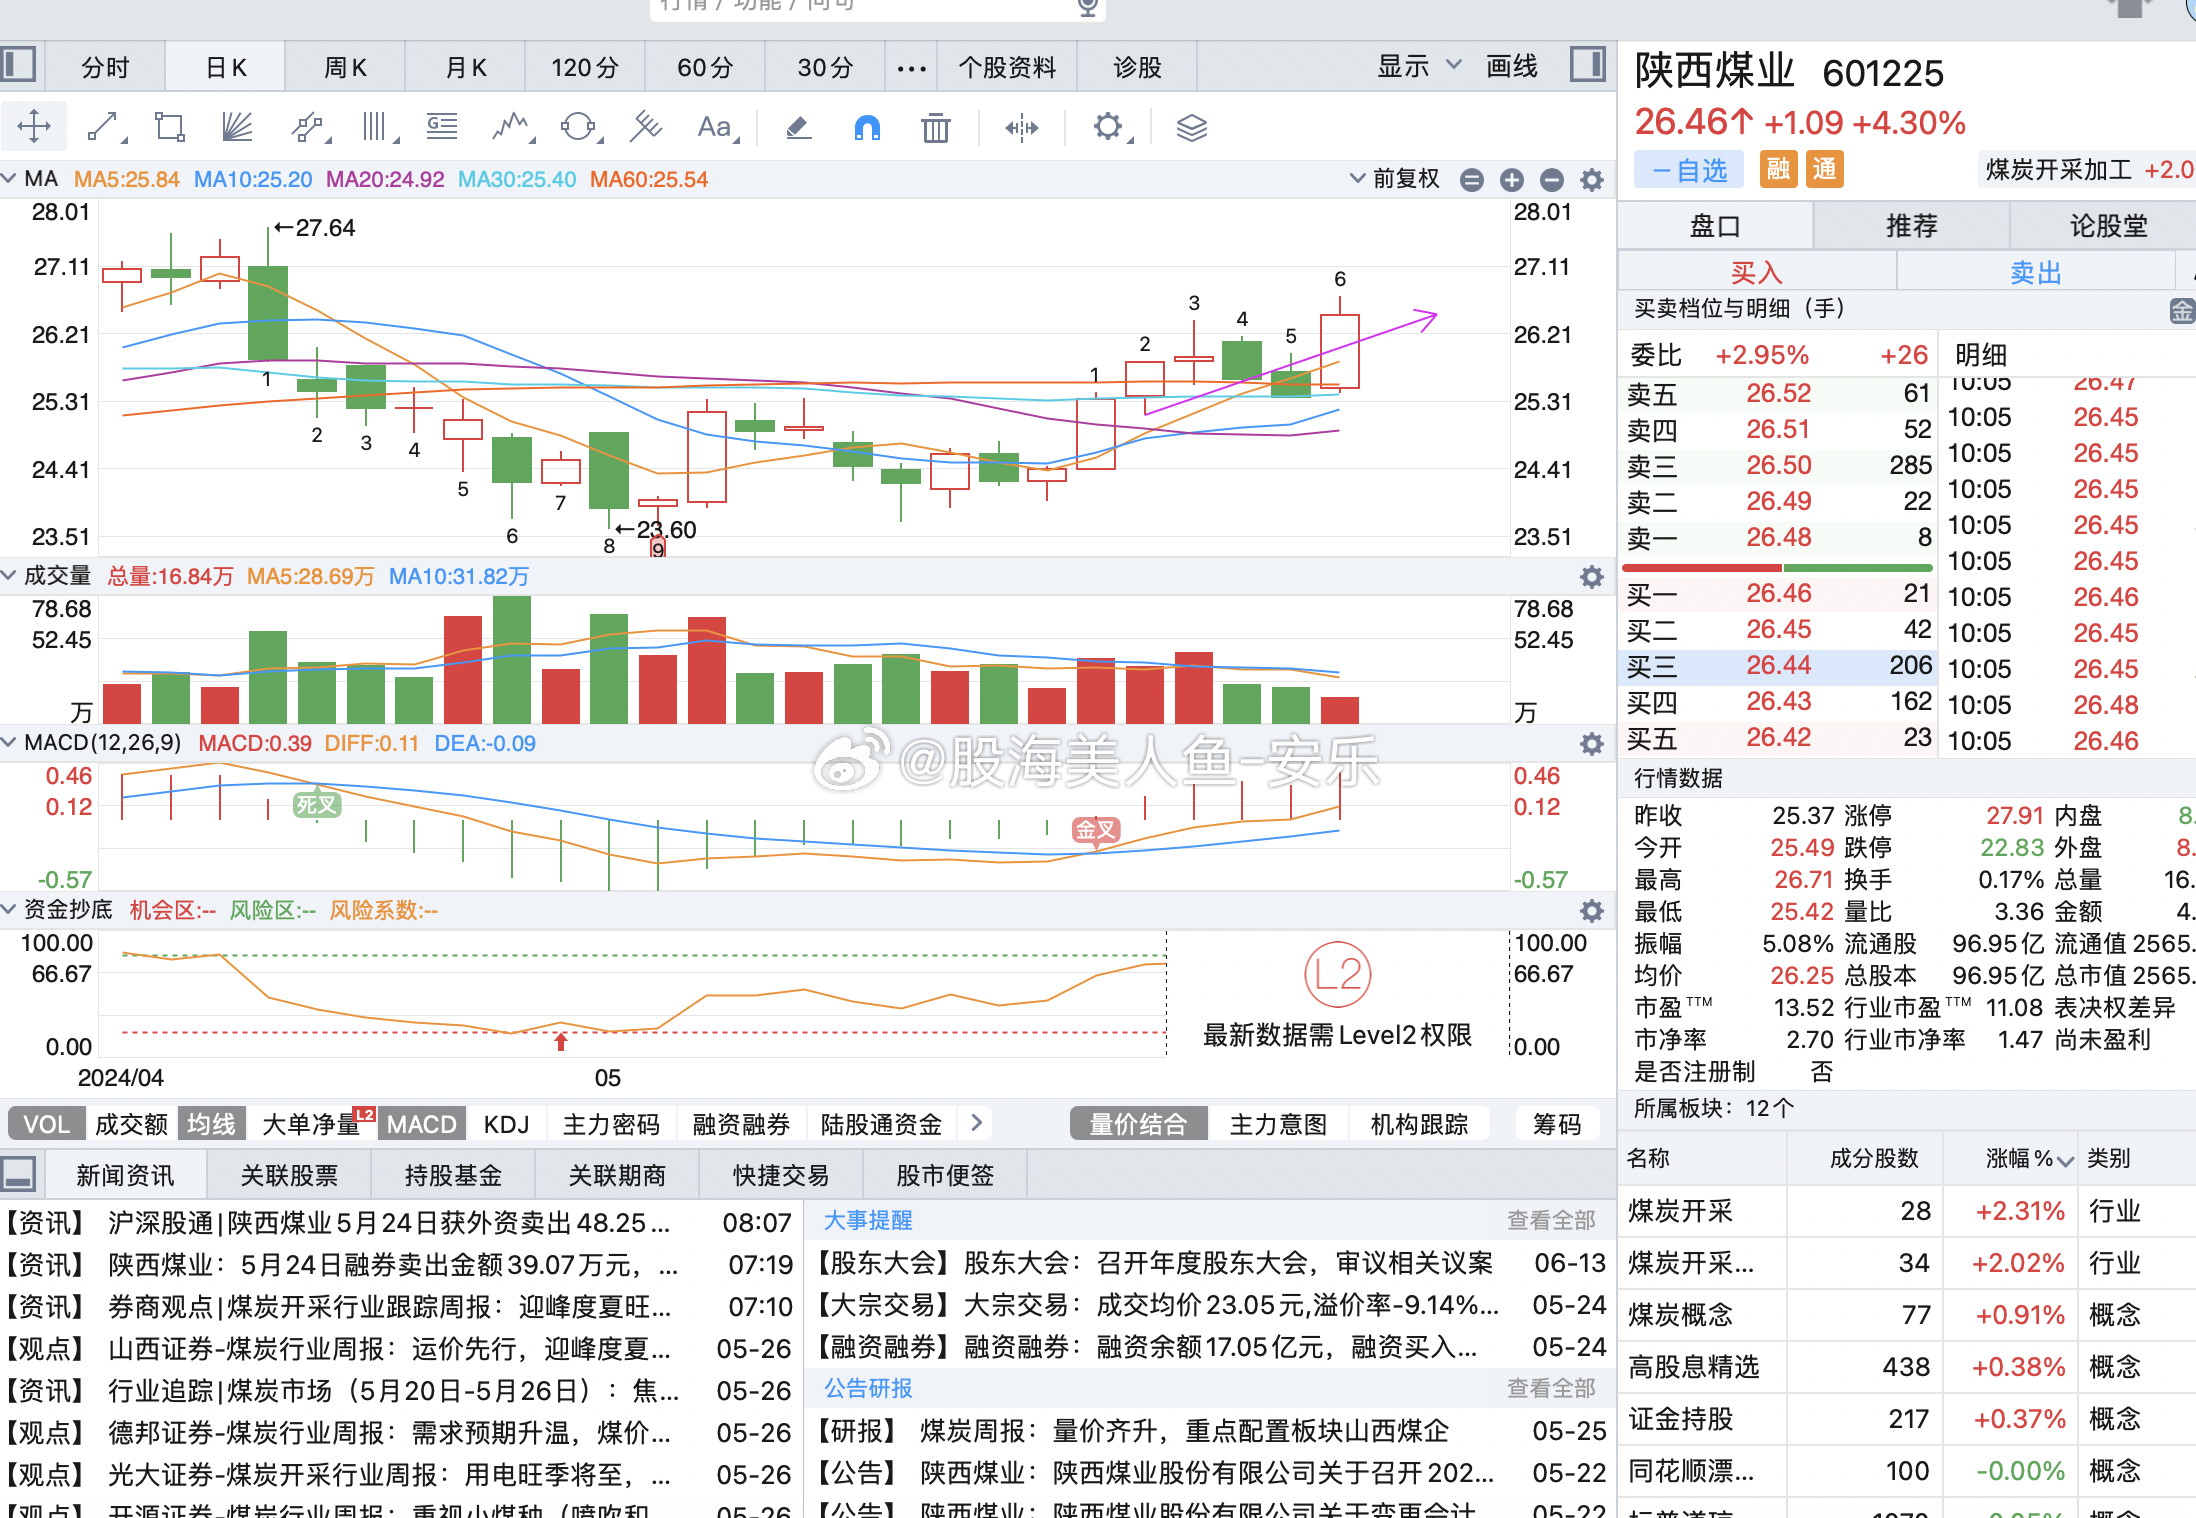
Task: Toggle the 量价结合 view
Action: click(x=1138, y=1123)
